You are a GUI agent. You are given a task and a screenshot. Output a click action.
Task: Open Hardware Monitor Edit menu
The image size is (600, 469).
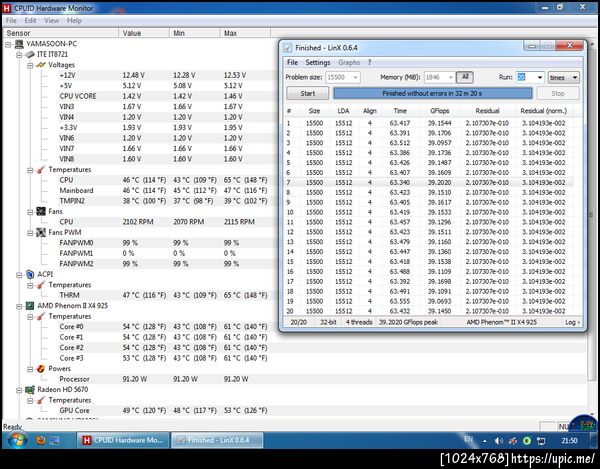tap(30, 21)
